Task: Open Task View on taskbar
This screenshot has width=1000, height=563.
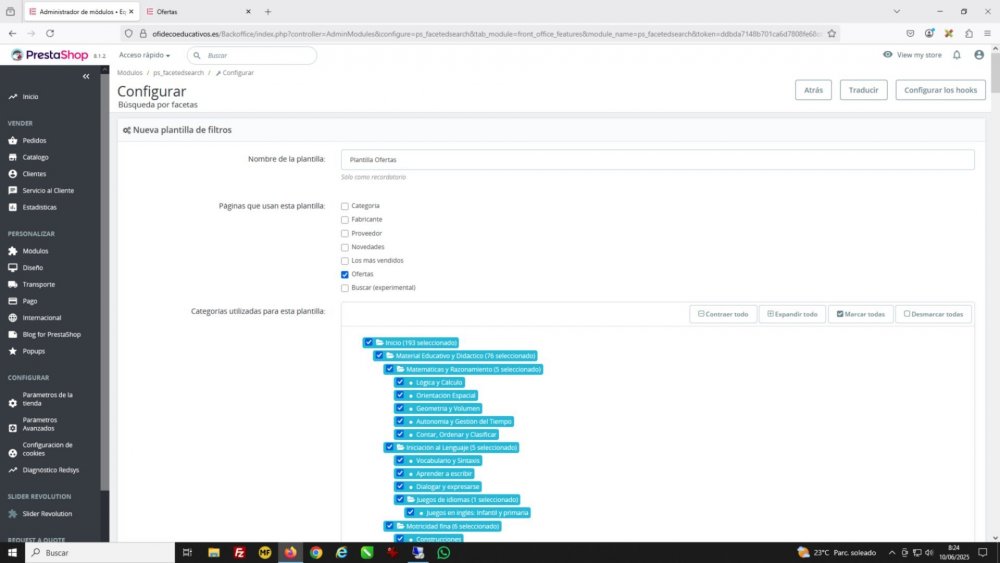Action: coord(187,553)
